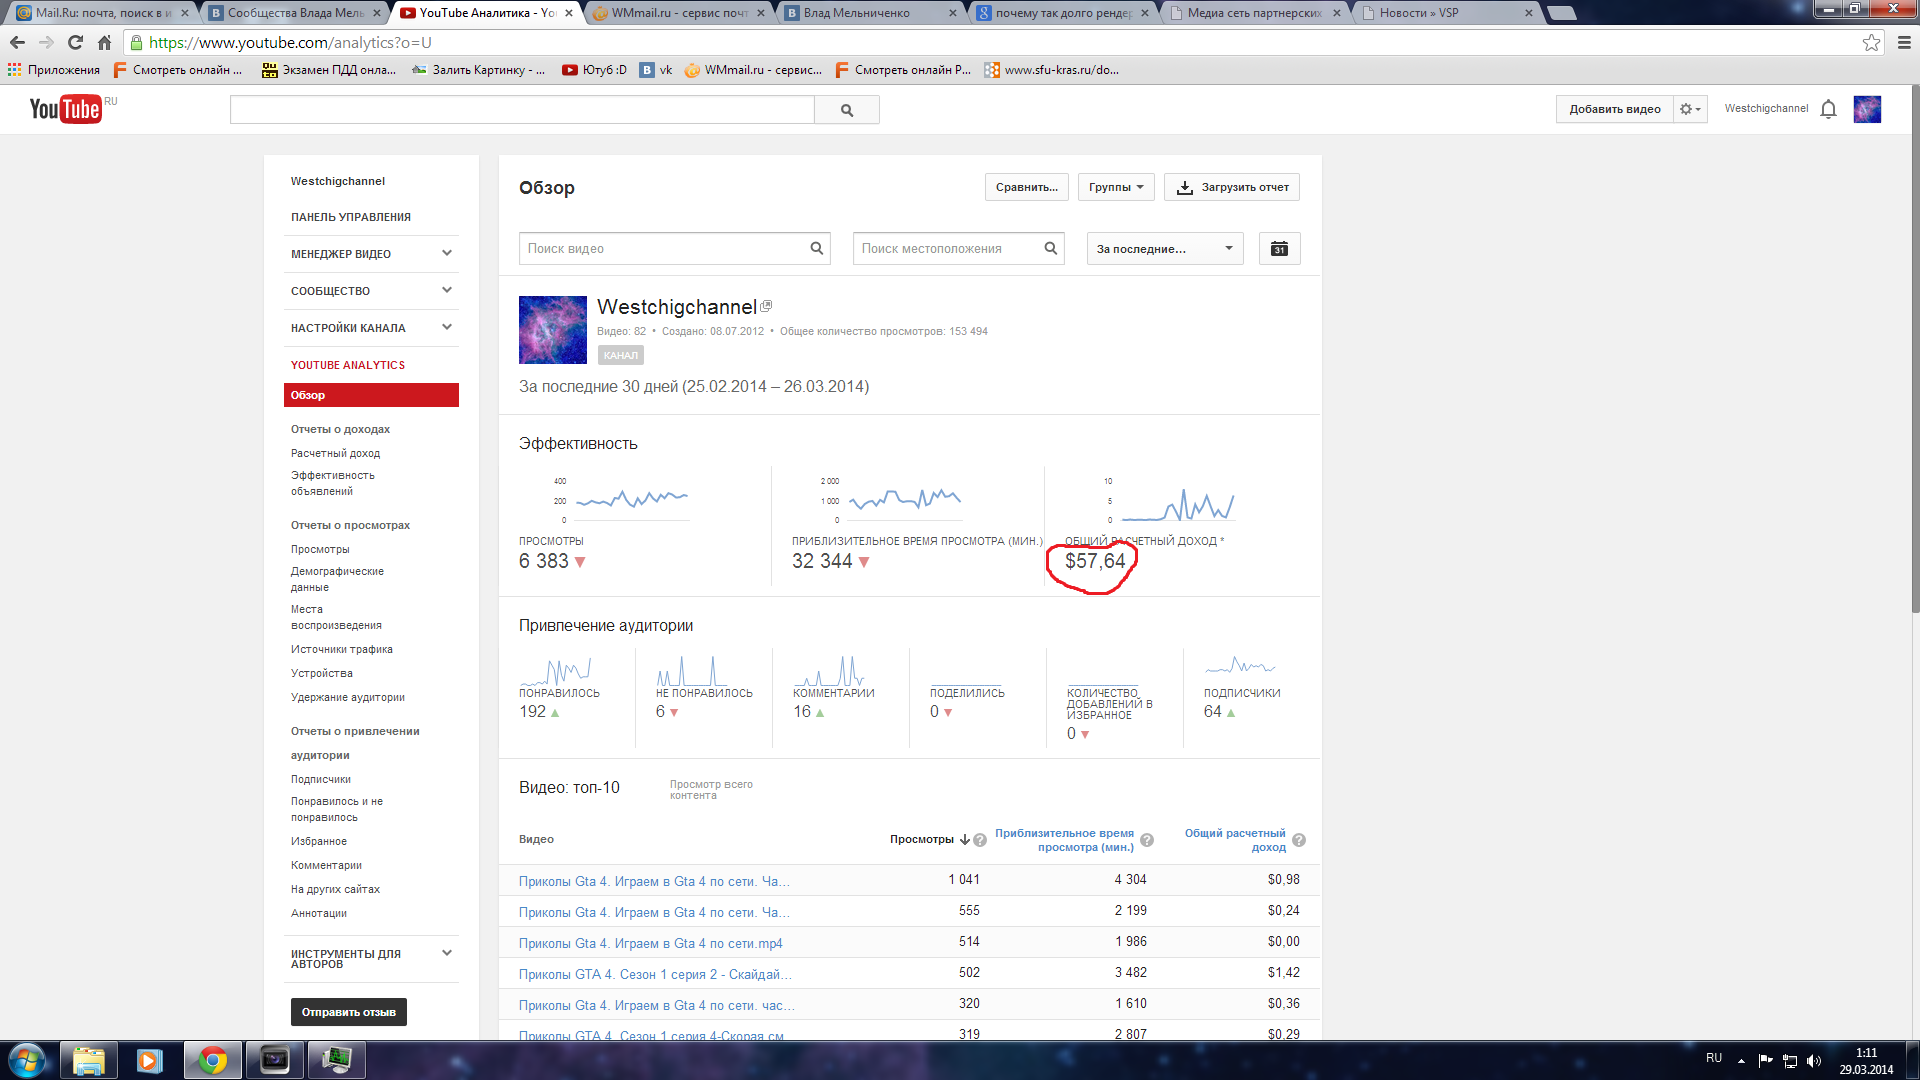Image resolution: width=1920 pixels, height=1080 pixels.
Task: Show hidden system tray icons arrow
Action: 1741,1061
